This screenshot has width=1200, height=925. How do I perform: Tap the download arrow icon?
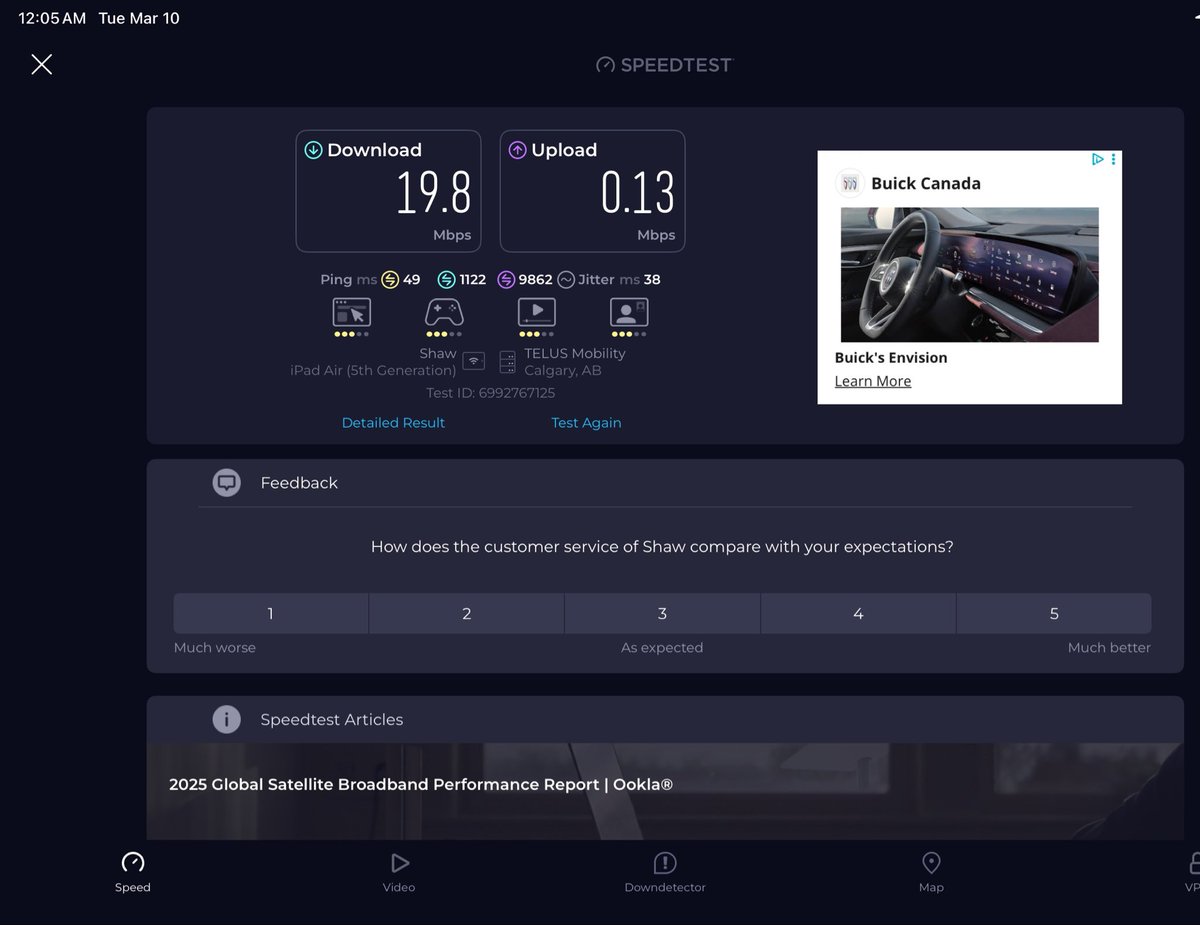coord(313,150)
